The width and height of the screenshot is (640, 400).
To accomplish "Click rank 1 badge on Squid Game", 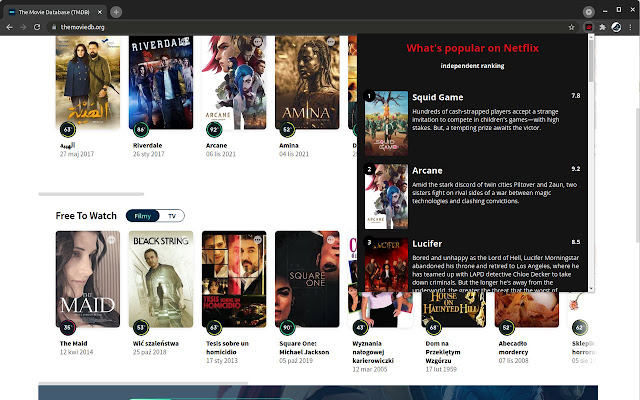I will 369,96.
